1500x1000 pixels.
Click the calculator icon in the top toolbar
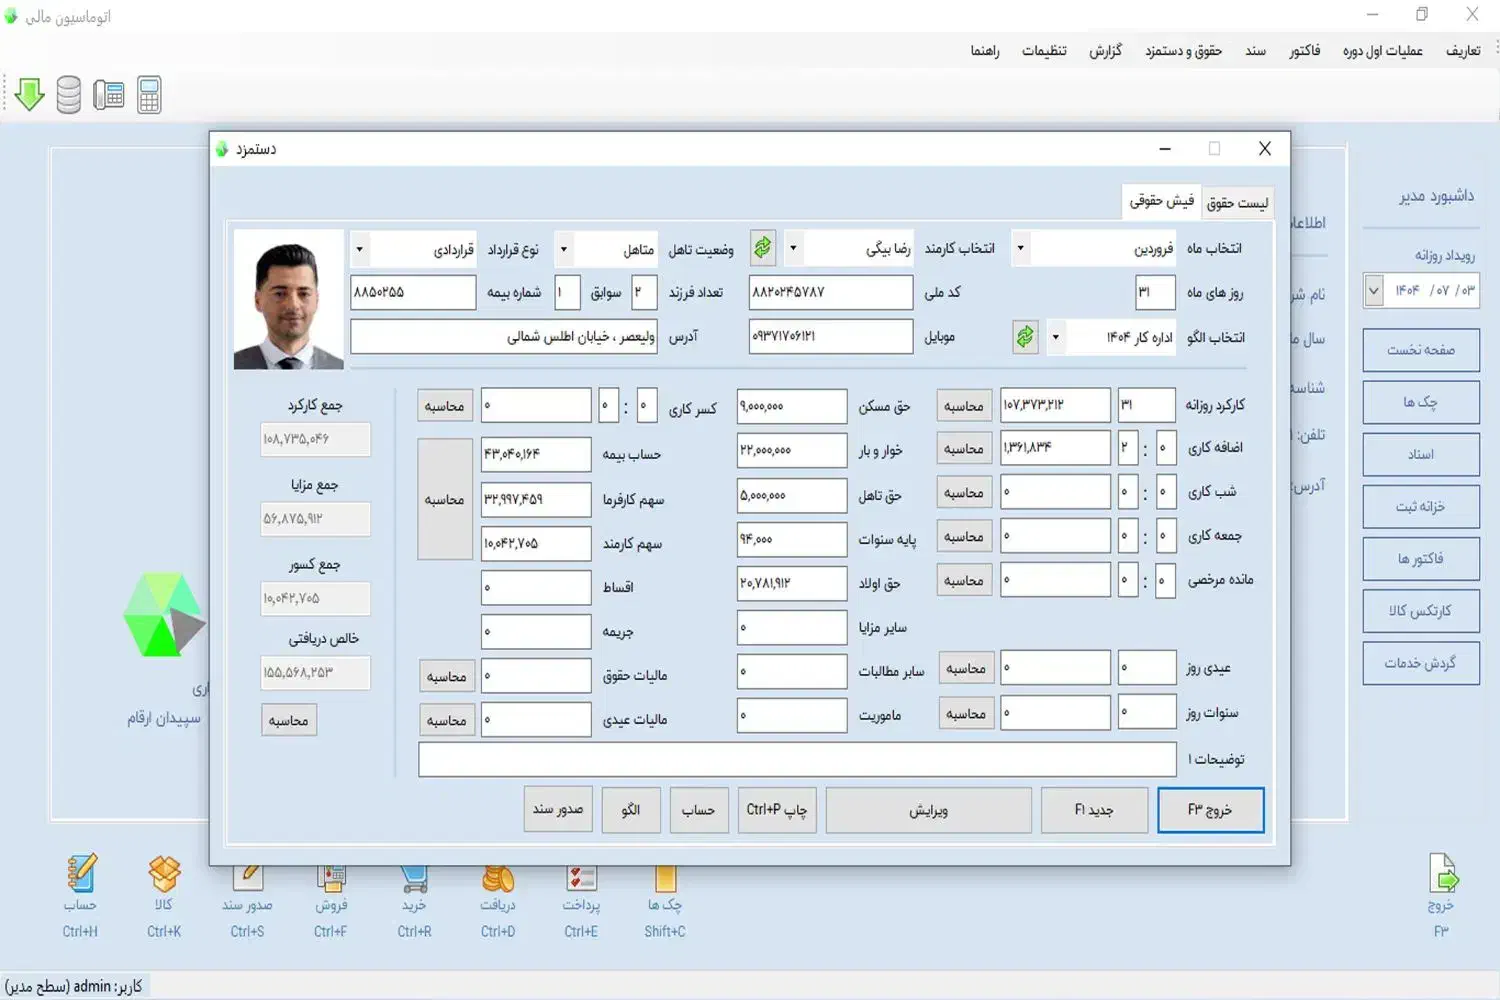click(x=149, y=95)
